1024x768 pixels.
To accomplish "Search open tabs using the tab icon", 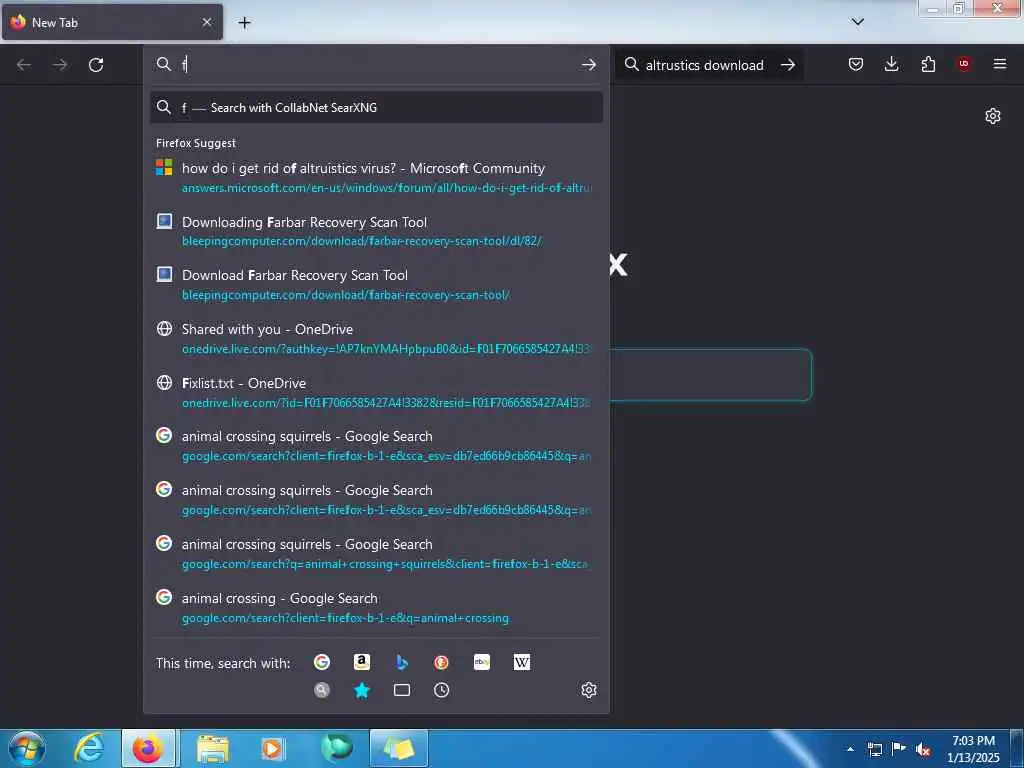I will click(x=402, y=690).
